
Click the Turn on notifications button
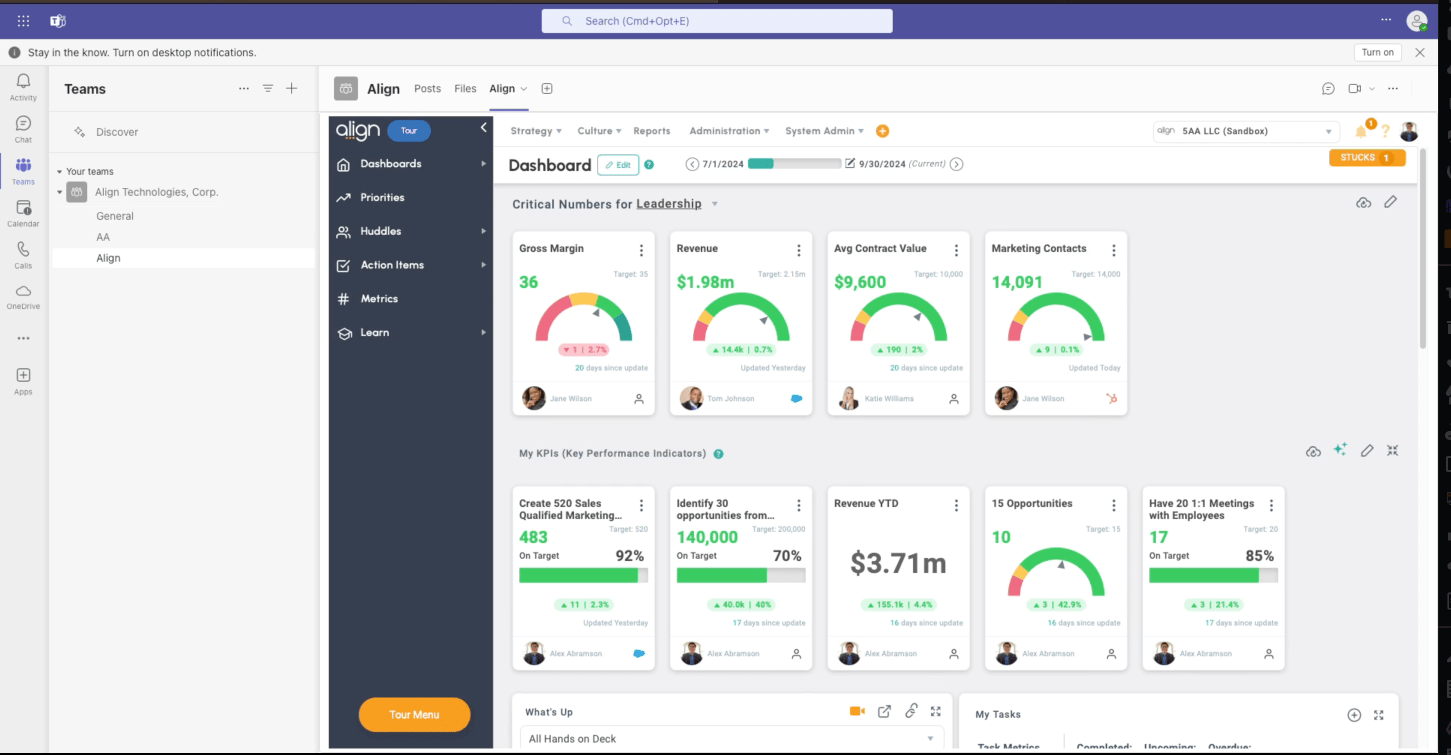point(1377,53)
